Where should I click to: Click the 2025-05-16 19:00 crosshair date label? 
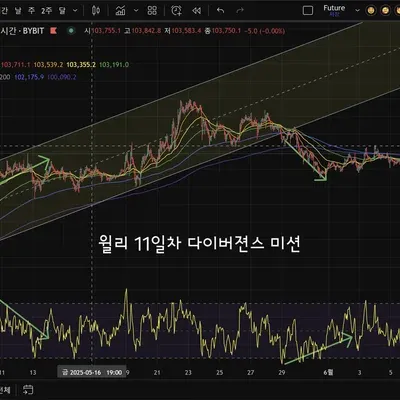(92, 372)
